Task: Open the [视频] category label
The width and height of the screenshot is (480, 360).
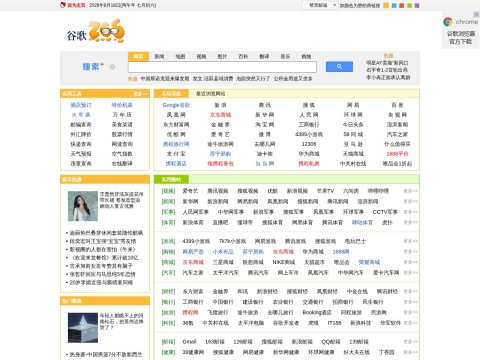Action: point(168,191)
